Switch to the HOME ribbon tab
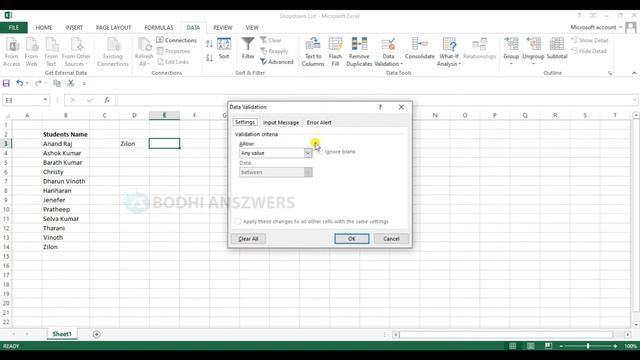The image size is (640, 360). coord(44,27)
